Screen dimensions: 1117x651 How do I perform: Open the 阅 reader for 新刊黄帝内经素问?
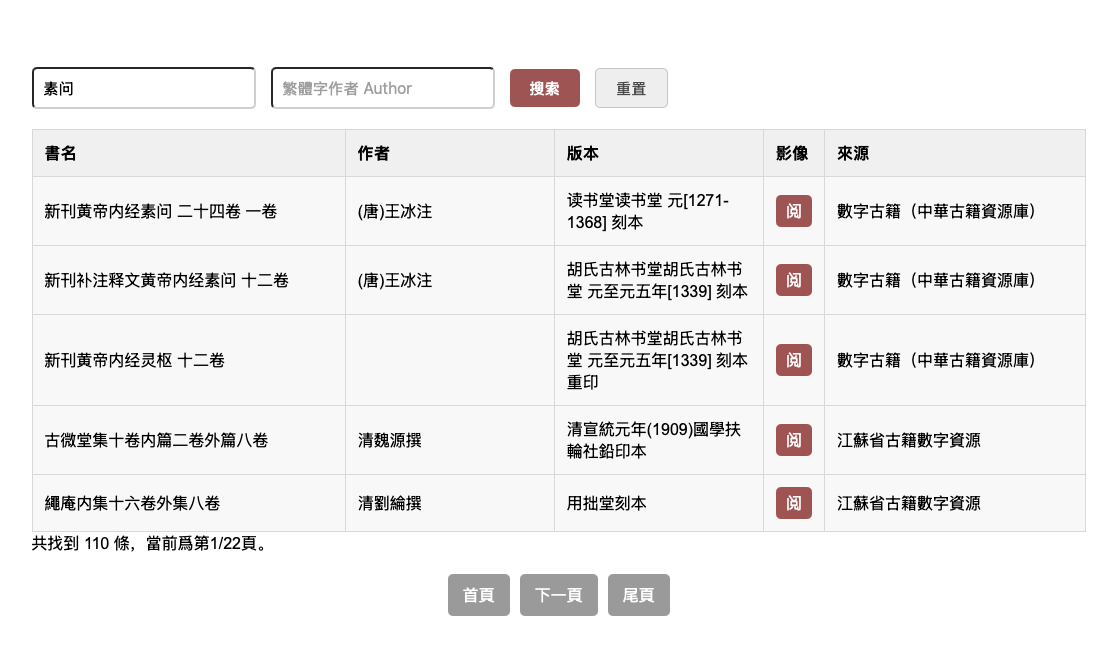793,211
